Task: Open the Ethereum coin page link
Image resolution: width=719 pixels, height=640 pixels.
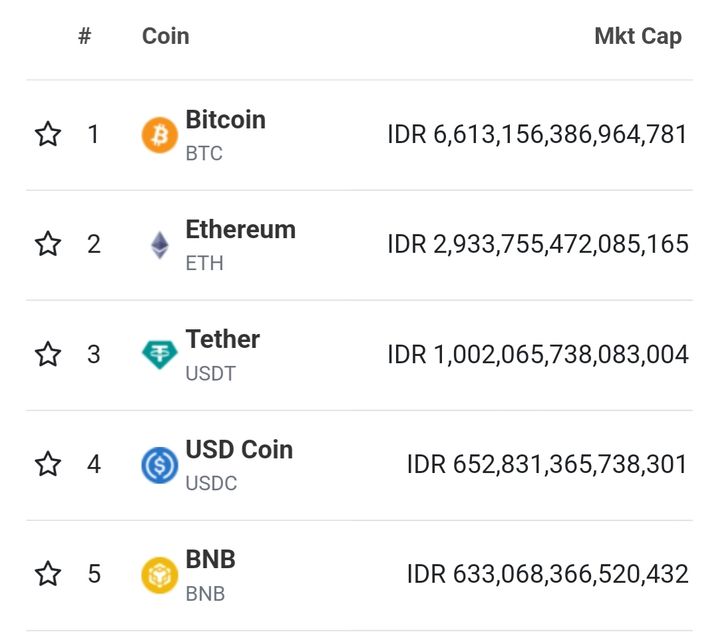Action: (240, 230)
